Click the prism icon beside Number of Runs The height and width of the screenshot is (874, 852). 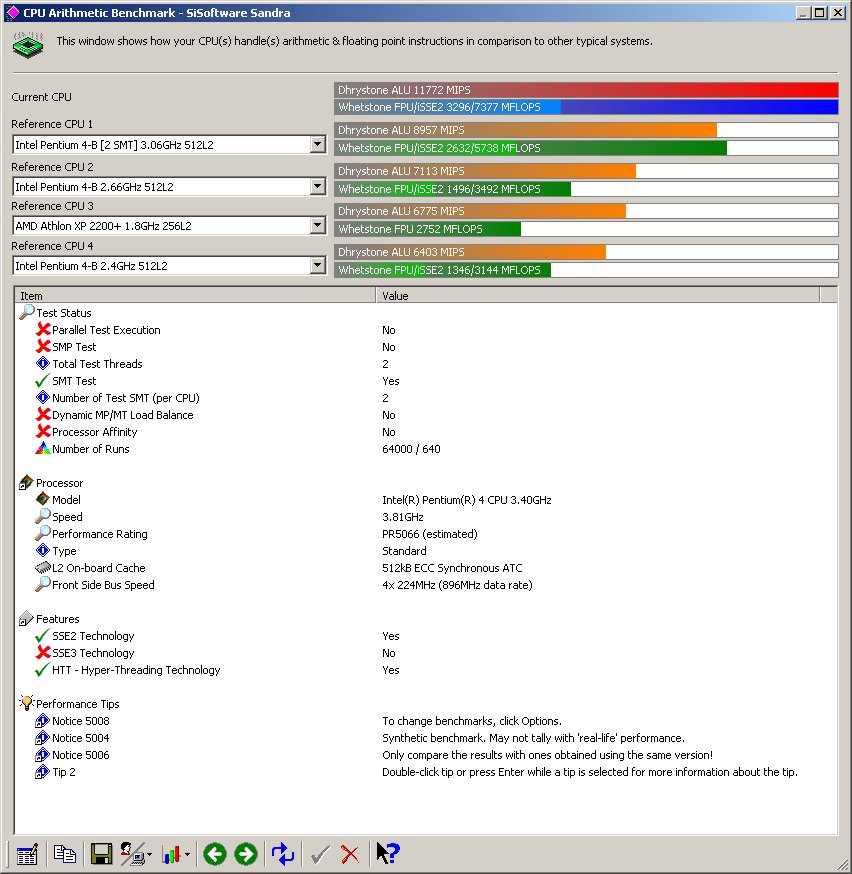click(x=43, y=448)
